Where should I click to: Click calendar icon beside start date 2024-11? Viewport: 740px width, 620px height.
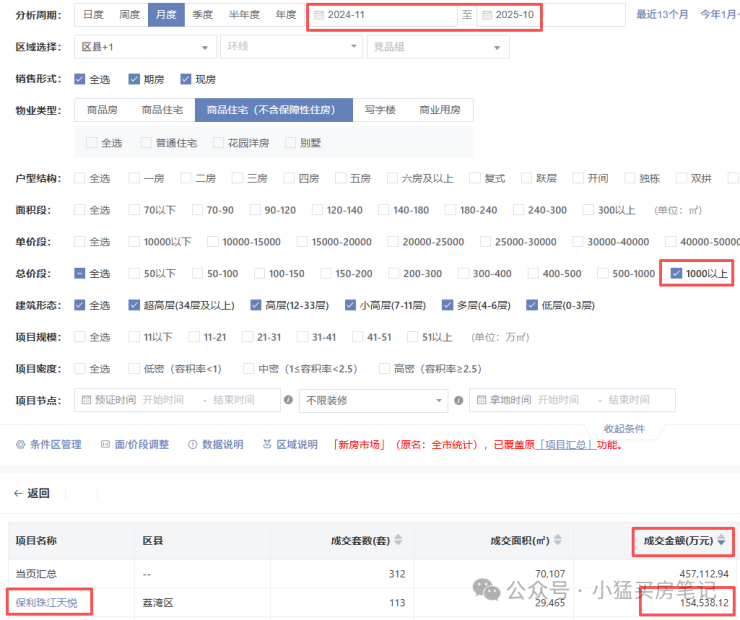point(319,15)
